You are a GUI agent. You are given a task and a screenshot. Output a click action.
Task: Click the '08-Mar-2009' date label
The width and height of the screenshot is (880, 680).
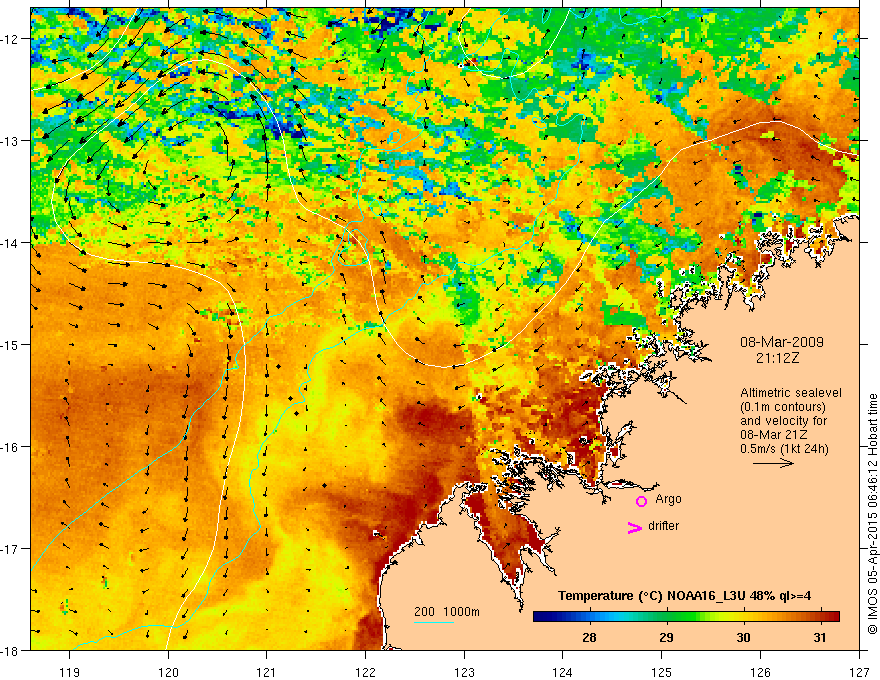click(x=782, y=342)
